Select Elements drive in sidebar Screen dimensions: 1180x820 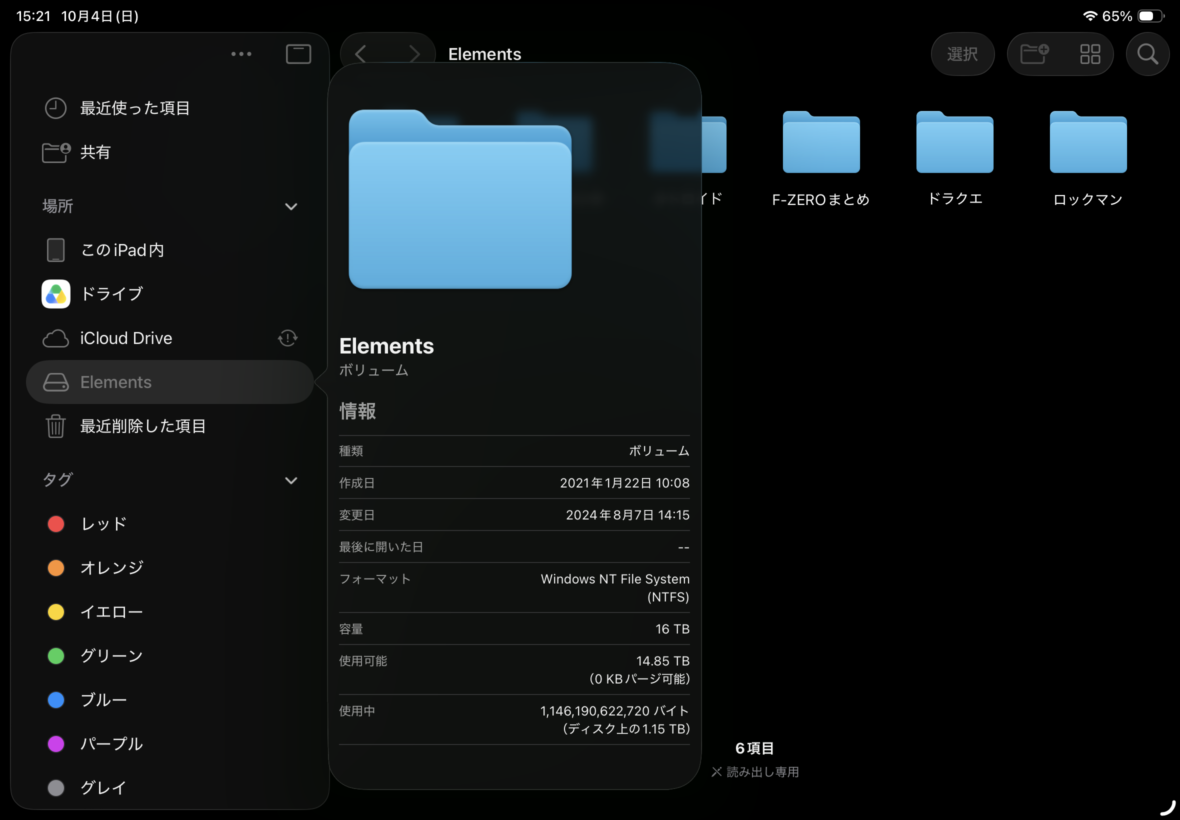pyautogui.click(x=170, y=382)
